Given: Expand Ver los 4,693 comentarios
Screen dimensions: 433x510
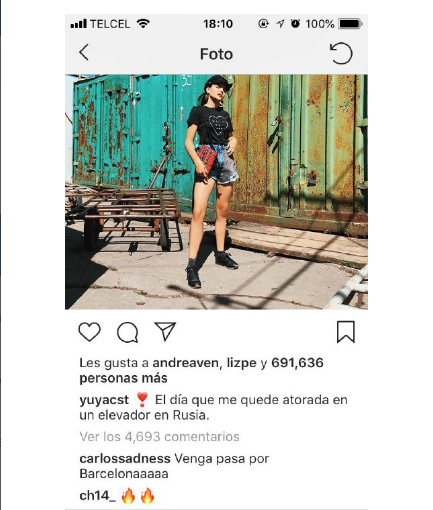Looking at the screenshot, I should pos(159,437).
